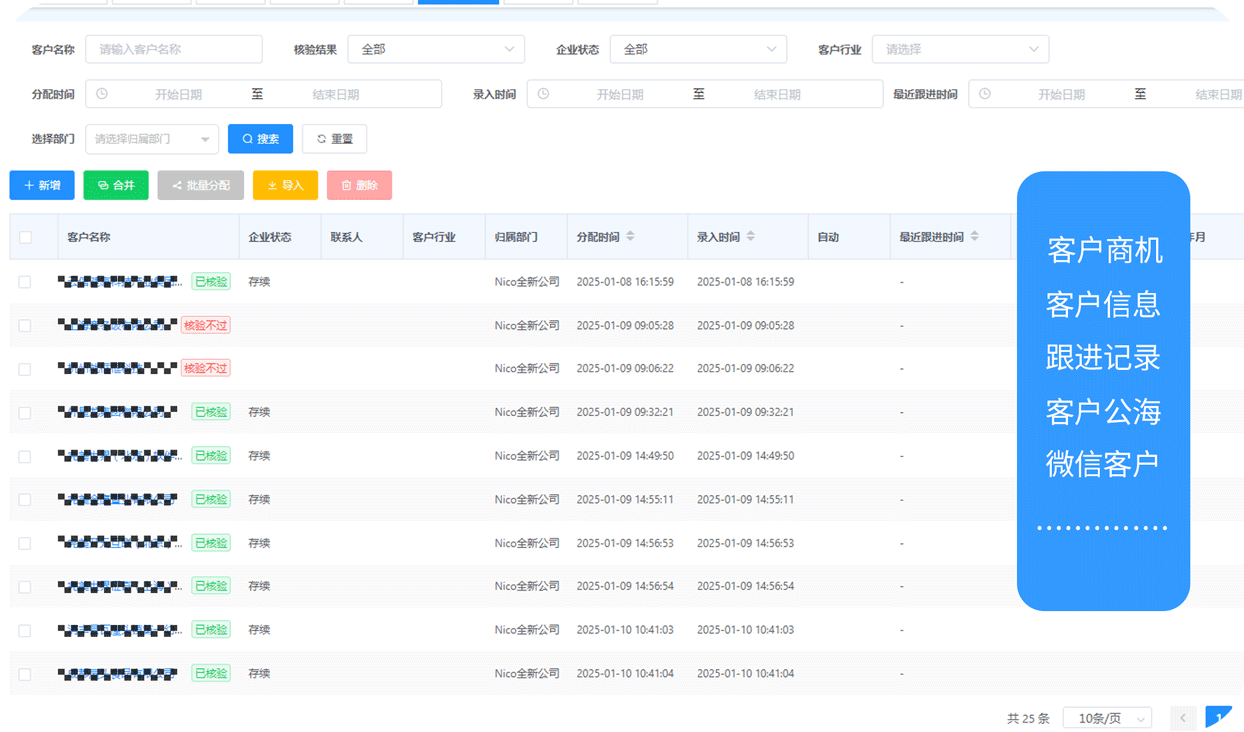Open 客户商机 in the blue panel
This screenshot has width=1244, height=732.
1104,250
